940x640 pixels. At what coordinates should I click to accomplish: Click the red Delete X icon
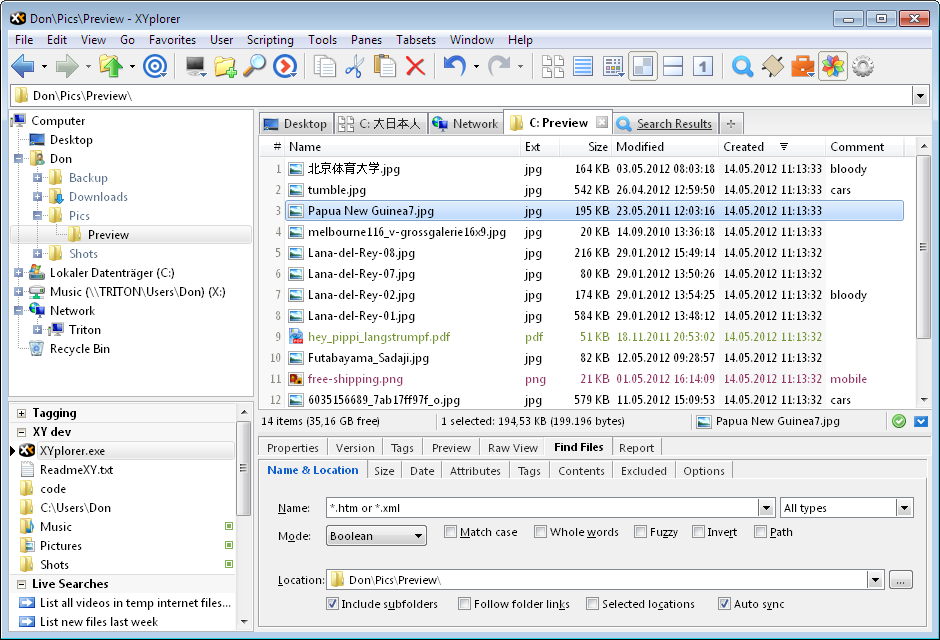click(x=415, y=67)
